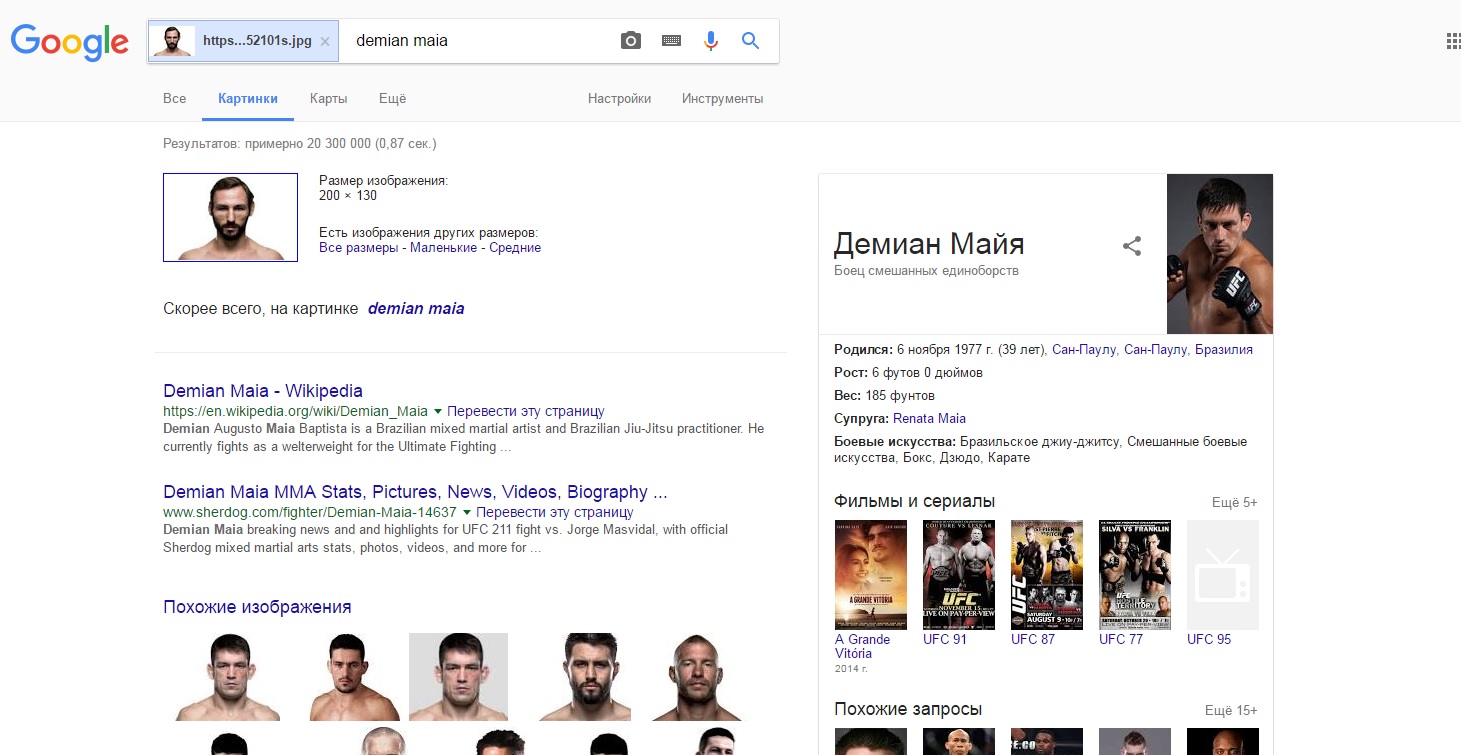The image size is (1461, 755).
Task: Click the Все размеры link
Action: (x=358, y=247)
